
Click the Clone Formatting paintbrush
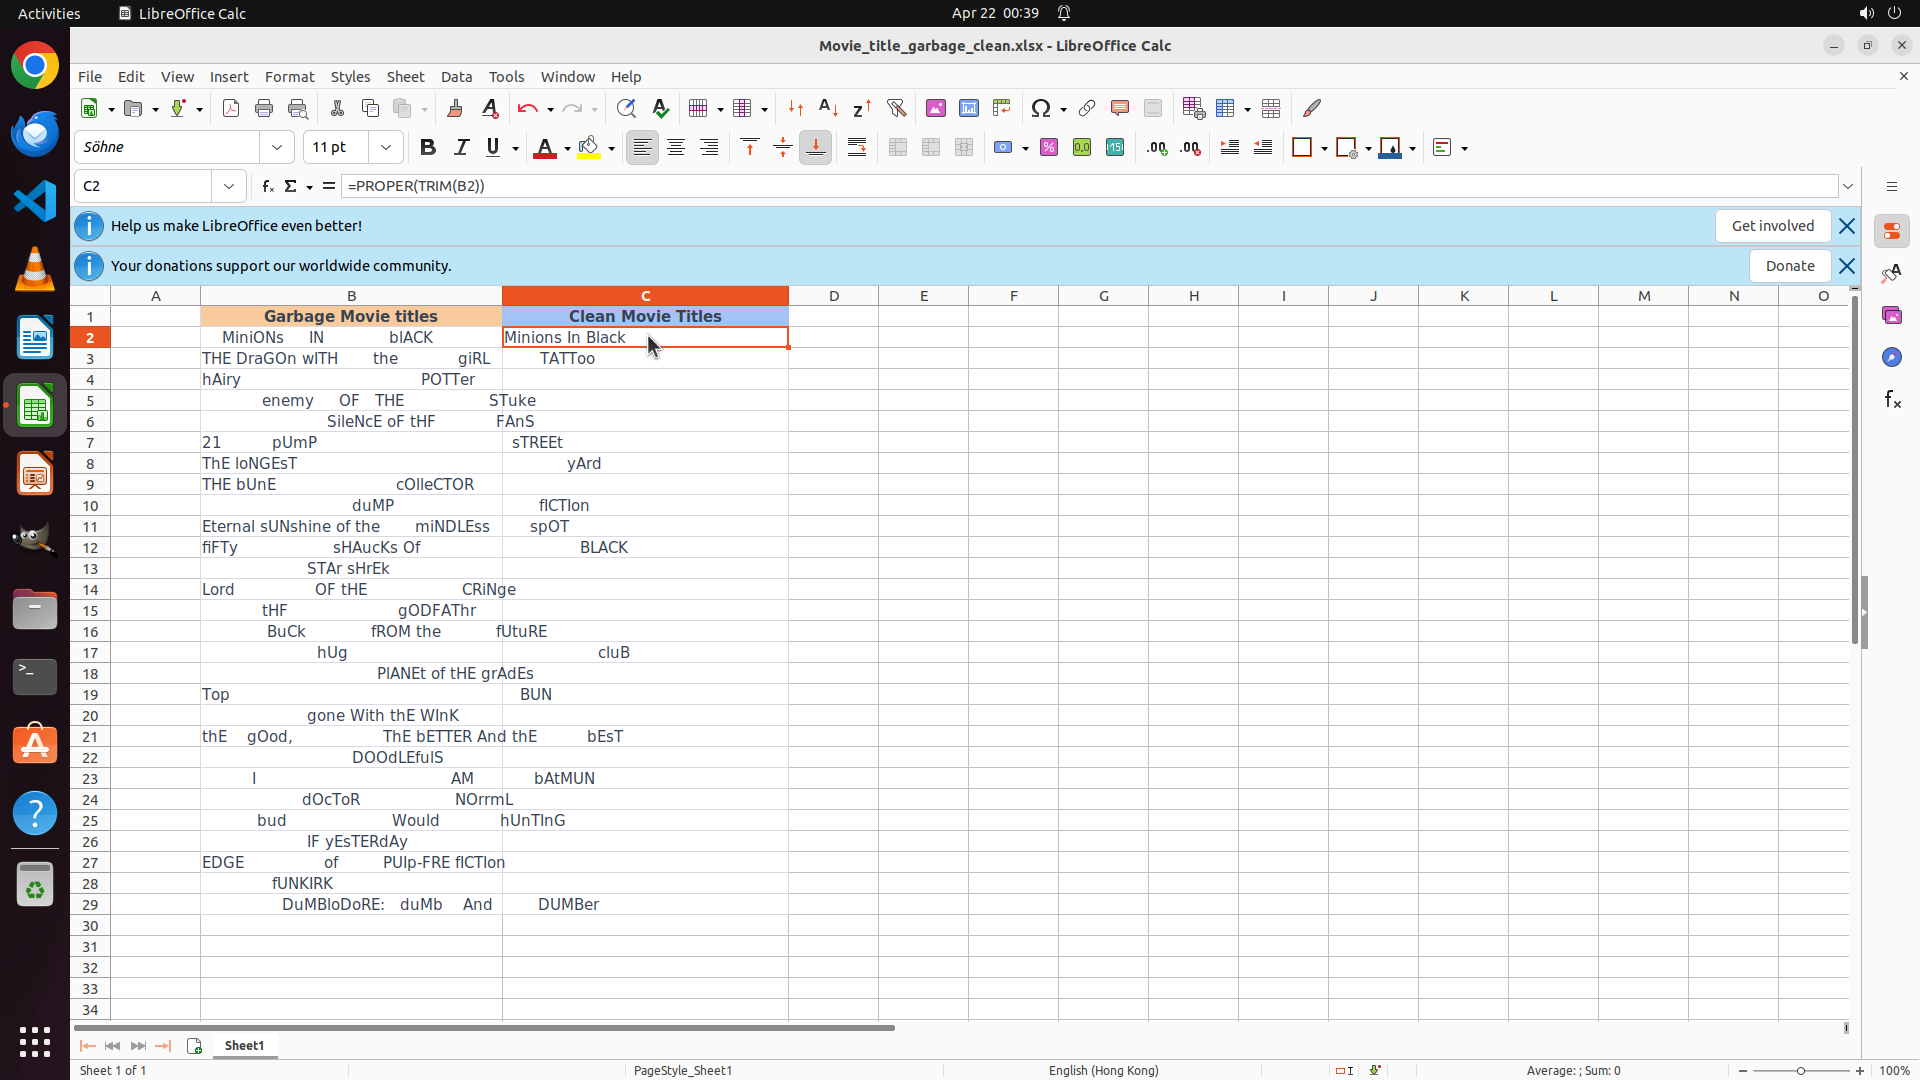pyautogui.click(x=454, y=108)
